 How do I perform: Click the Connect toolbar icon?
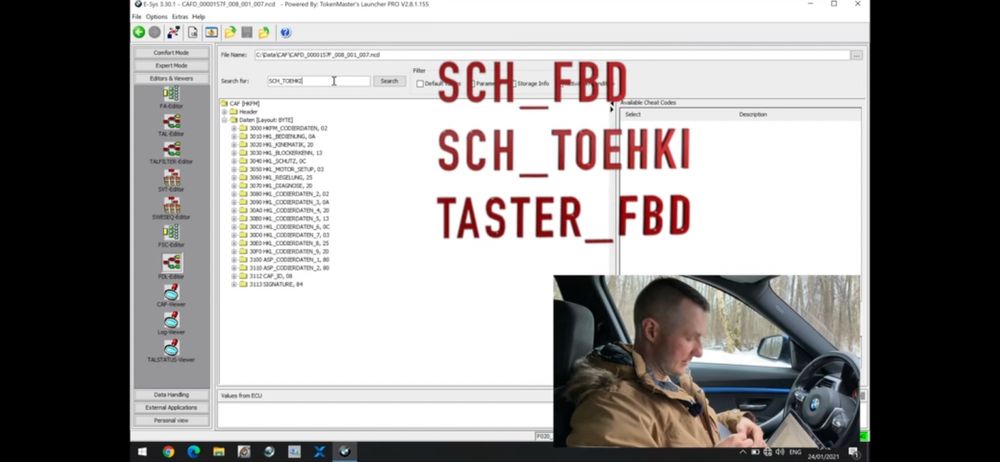click(173, 32)
